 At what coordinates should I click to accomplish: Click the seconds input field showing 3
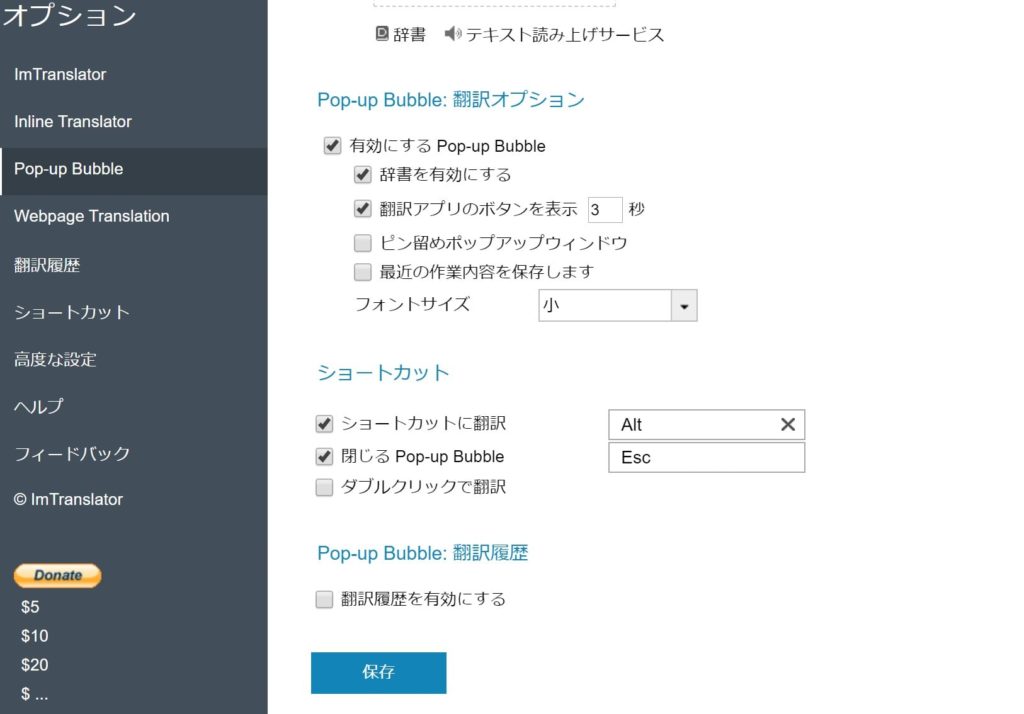pos(604,210)
